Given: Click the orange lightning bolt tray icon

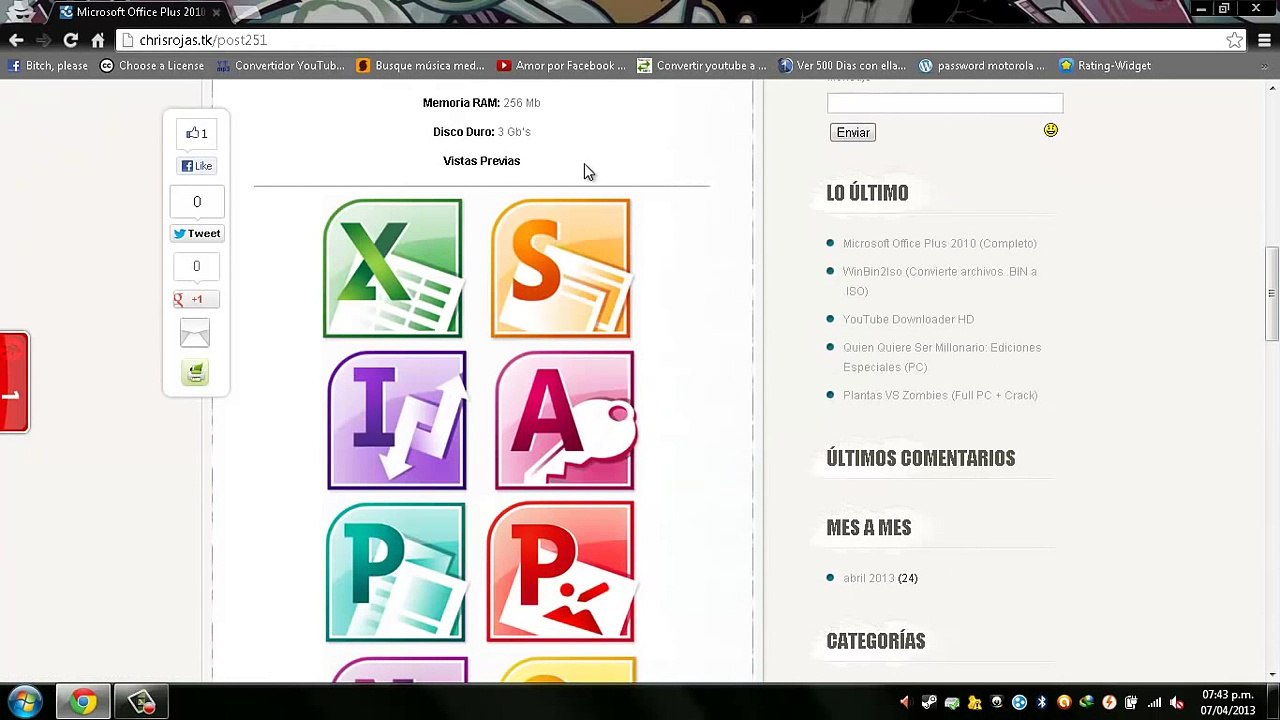Looking at the screenshot, I should pyautogui.click(x=1109, y=702).
